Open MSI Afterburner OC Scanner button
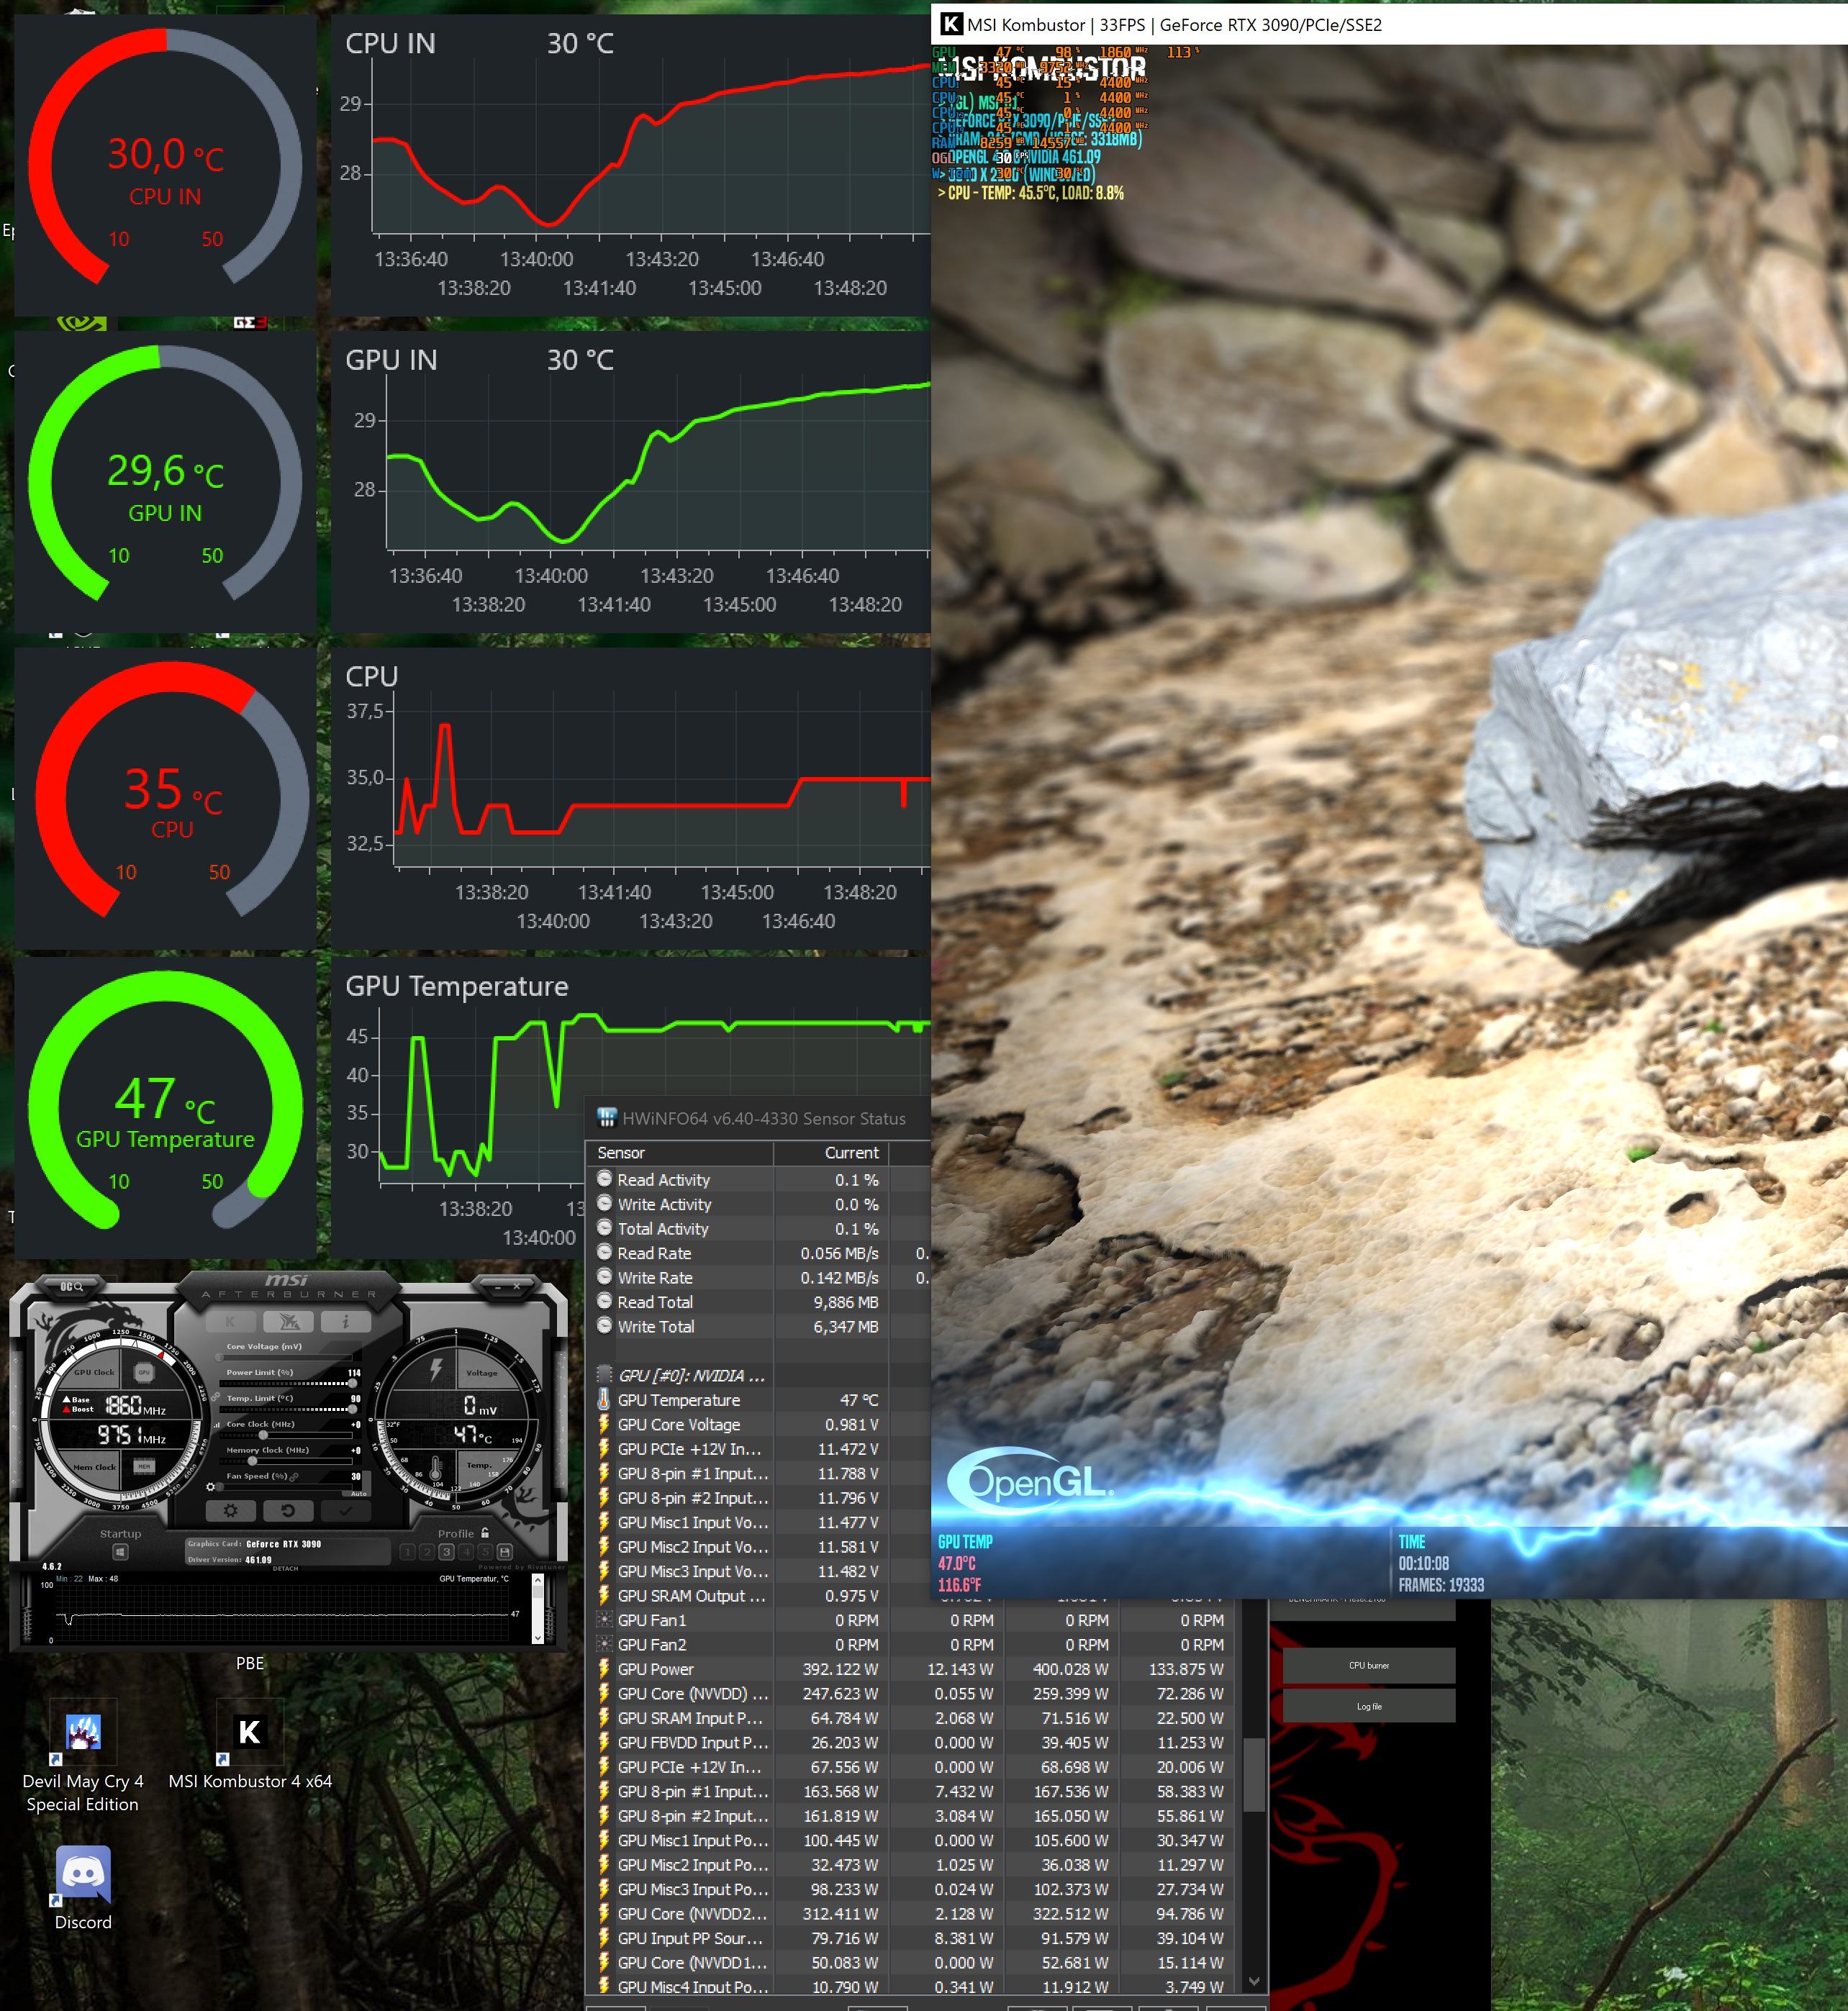This screenshot has height=2011, width=1848. tap(72, 1286)
